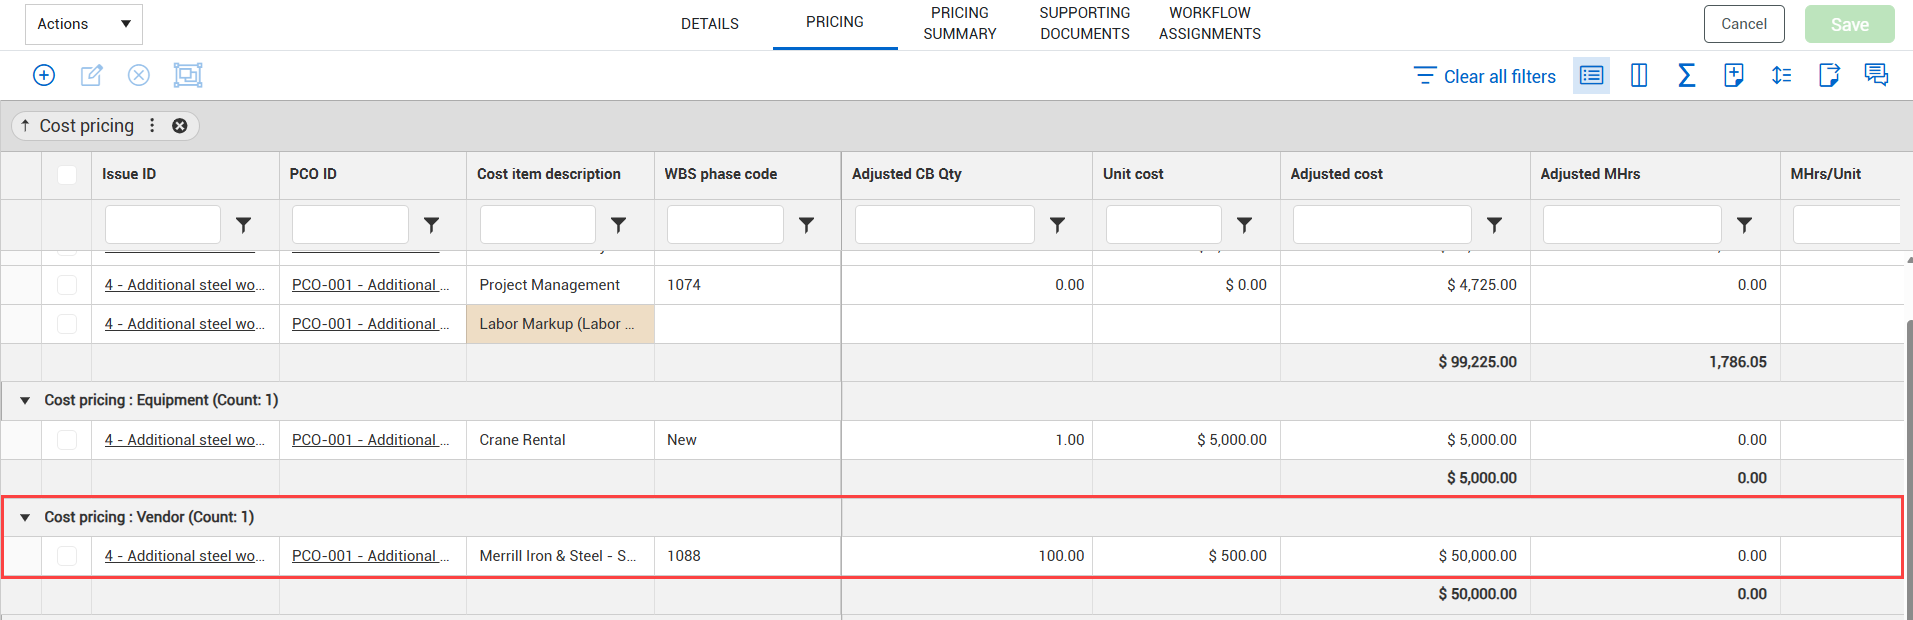Click the delete (circle X) icon

139,75
